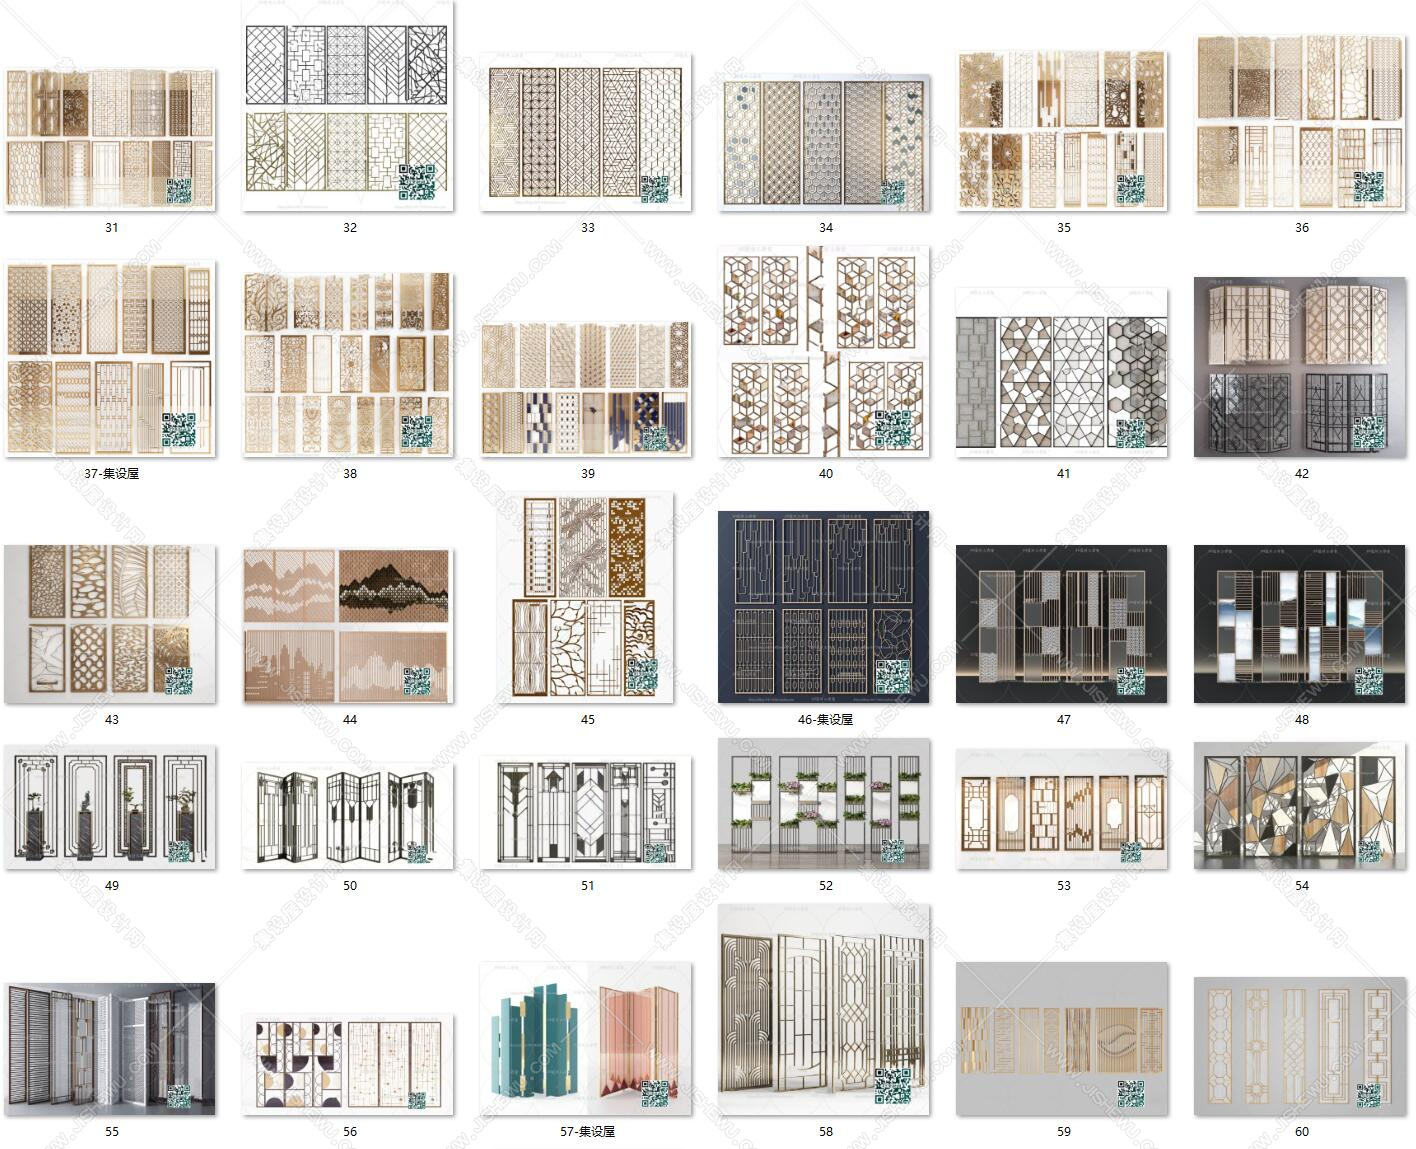Open thumbnail 57 with teal and pink screens
The image size is (1416, 1149).
point(587,1039)
